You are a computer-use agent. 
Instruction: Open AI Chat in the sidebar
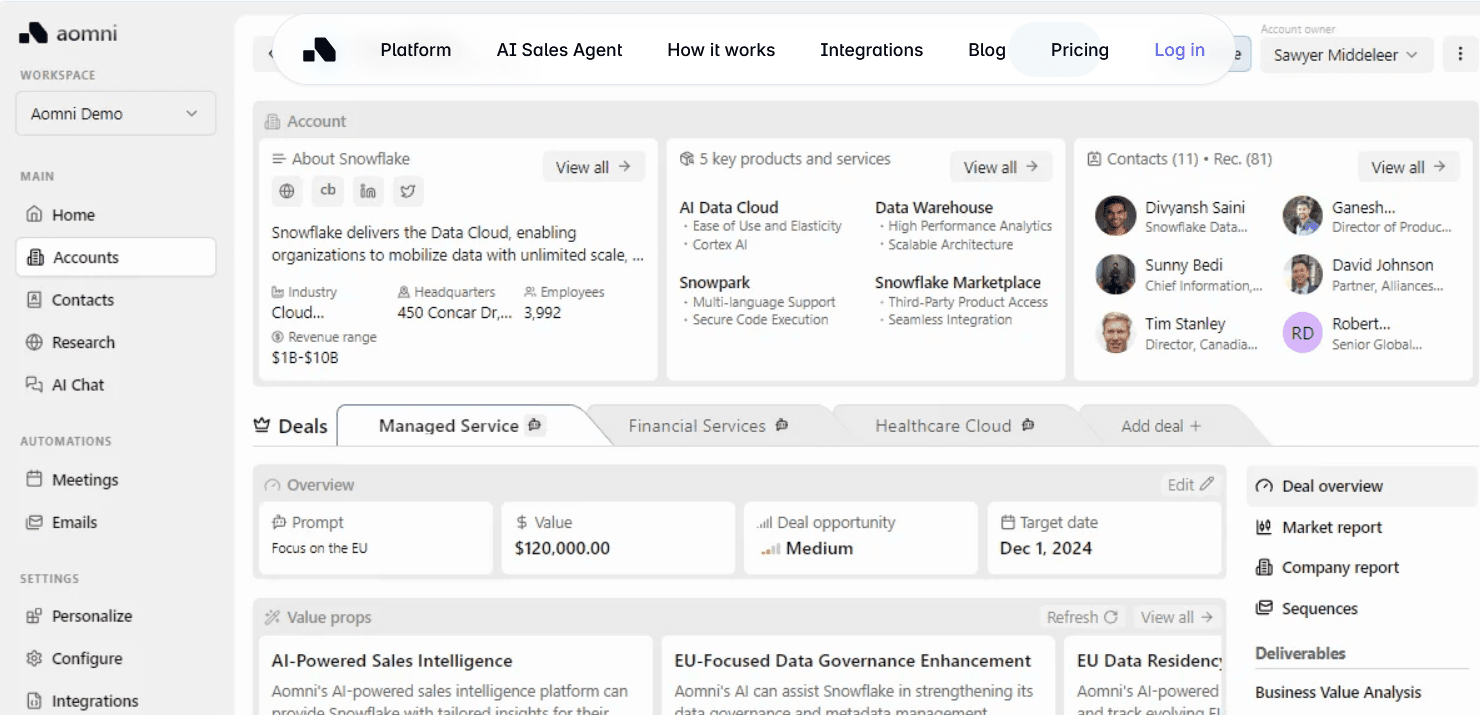click(78, 385)
